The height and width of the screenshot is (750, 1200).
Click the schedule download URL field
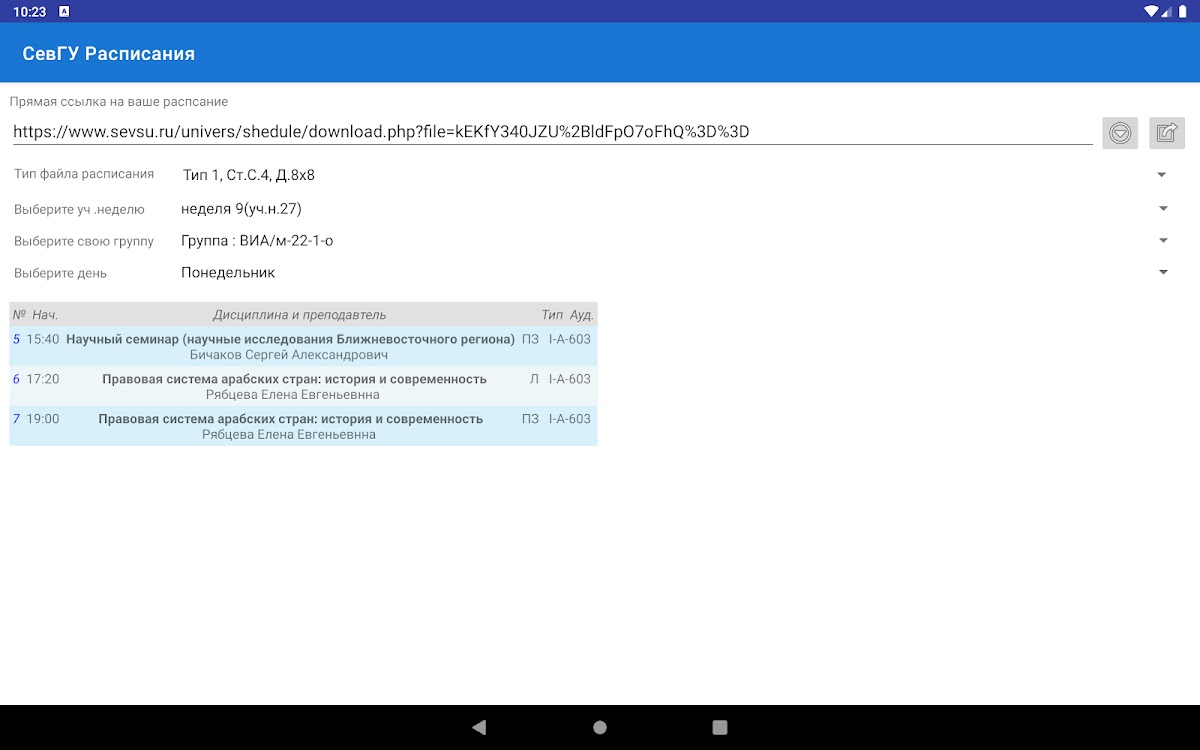[x=550, y=132]
